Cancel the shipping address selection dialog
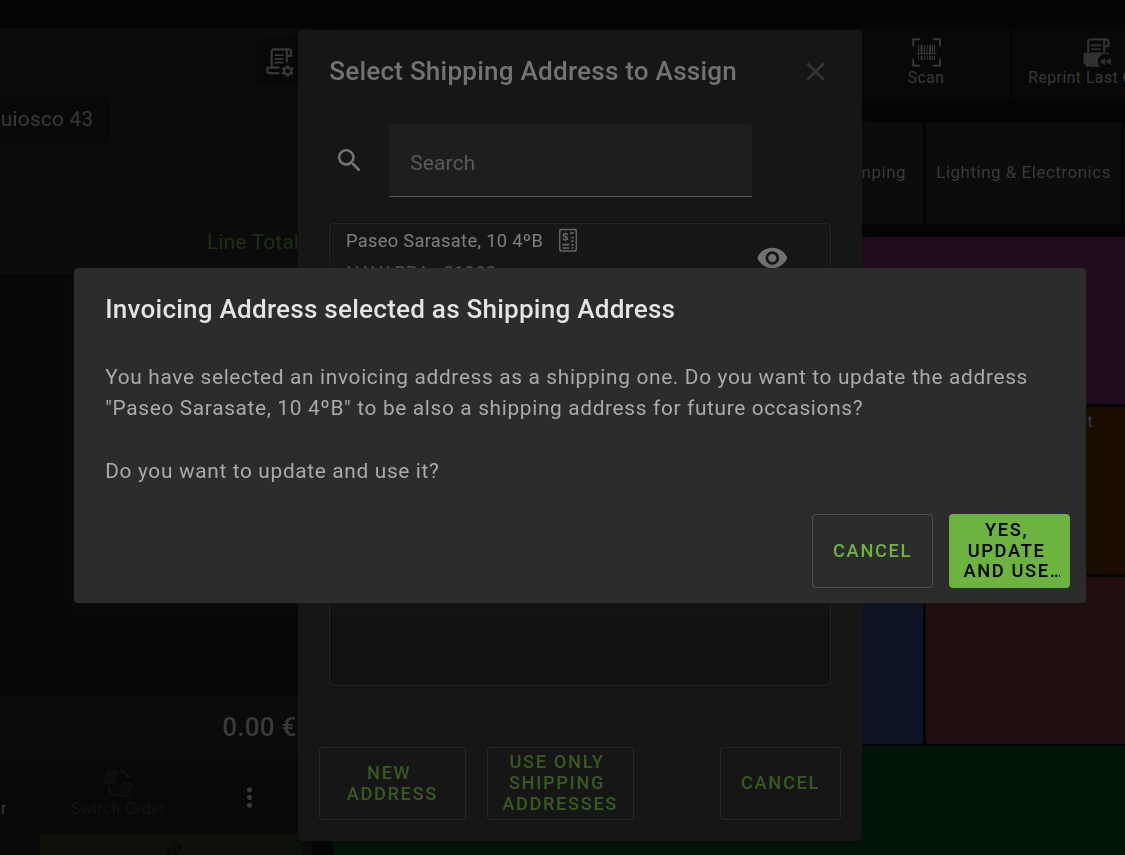 [780, 783]
